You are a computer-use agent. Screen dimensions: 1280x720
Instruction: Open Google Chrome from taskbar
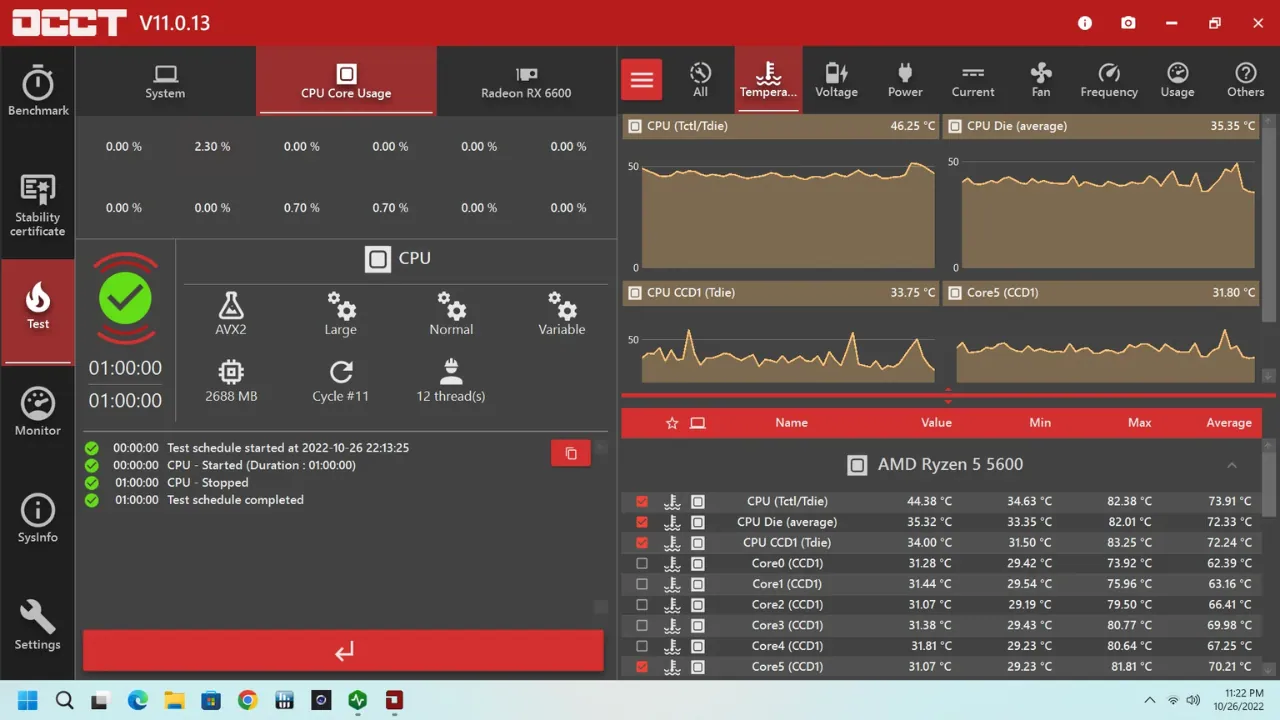pyautogui.click(x=247, y=700)
